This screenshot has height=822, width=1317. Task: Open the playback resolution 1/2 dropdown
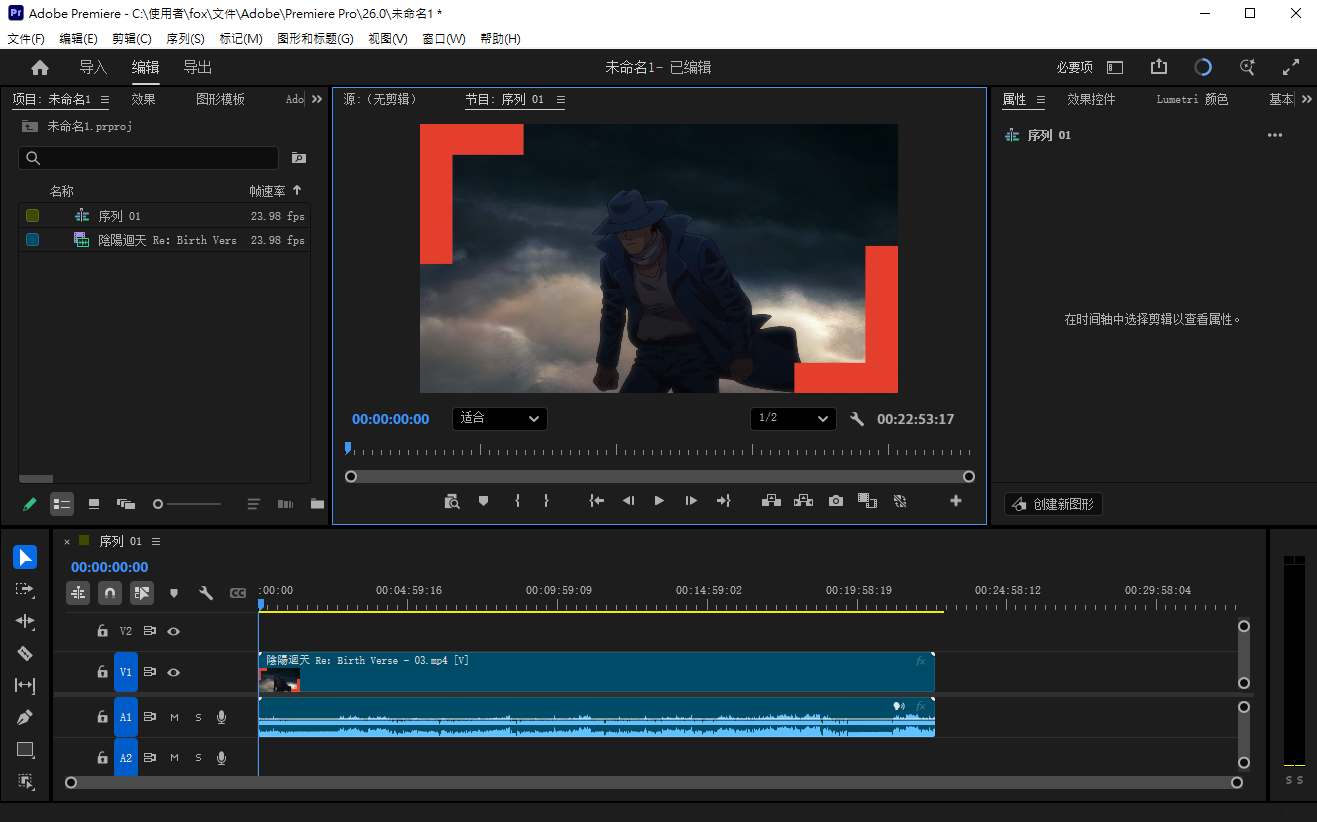point(793,418)
